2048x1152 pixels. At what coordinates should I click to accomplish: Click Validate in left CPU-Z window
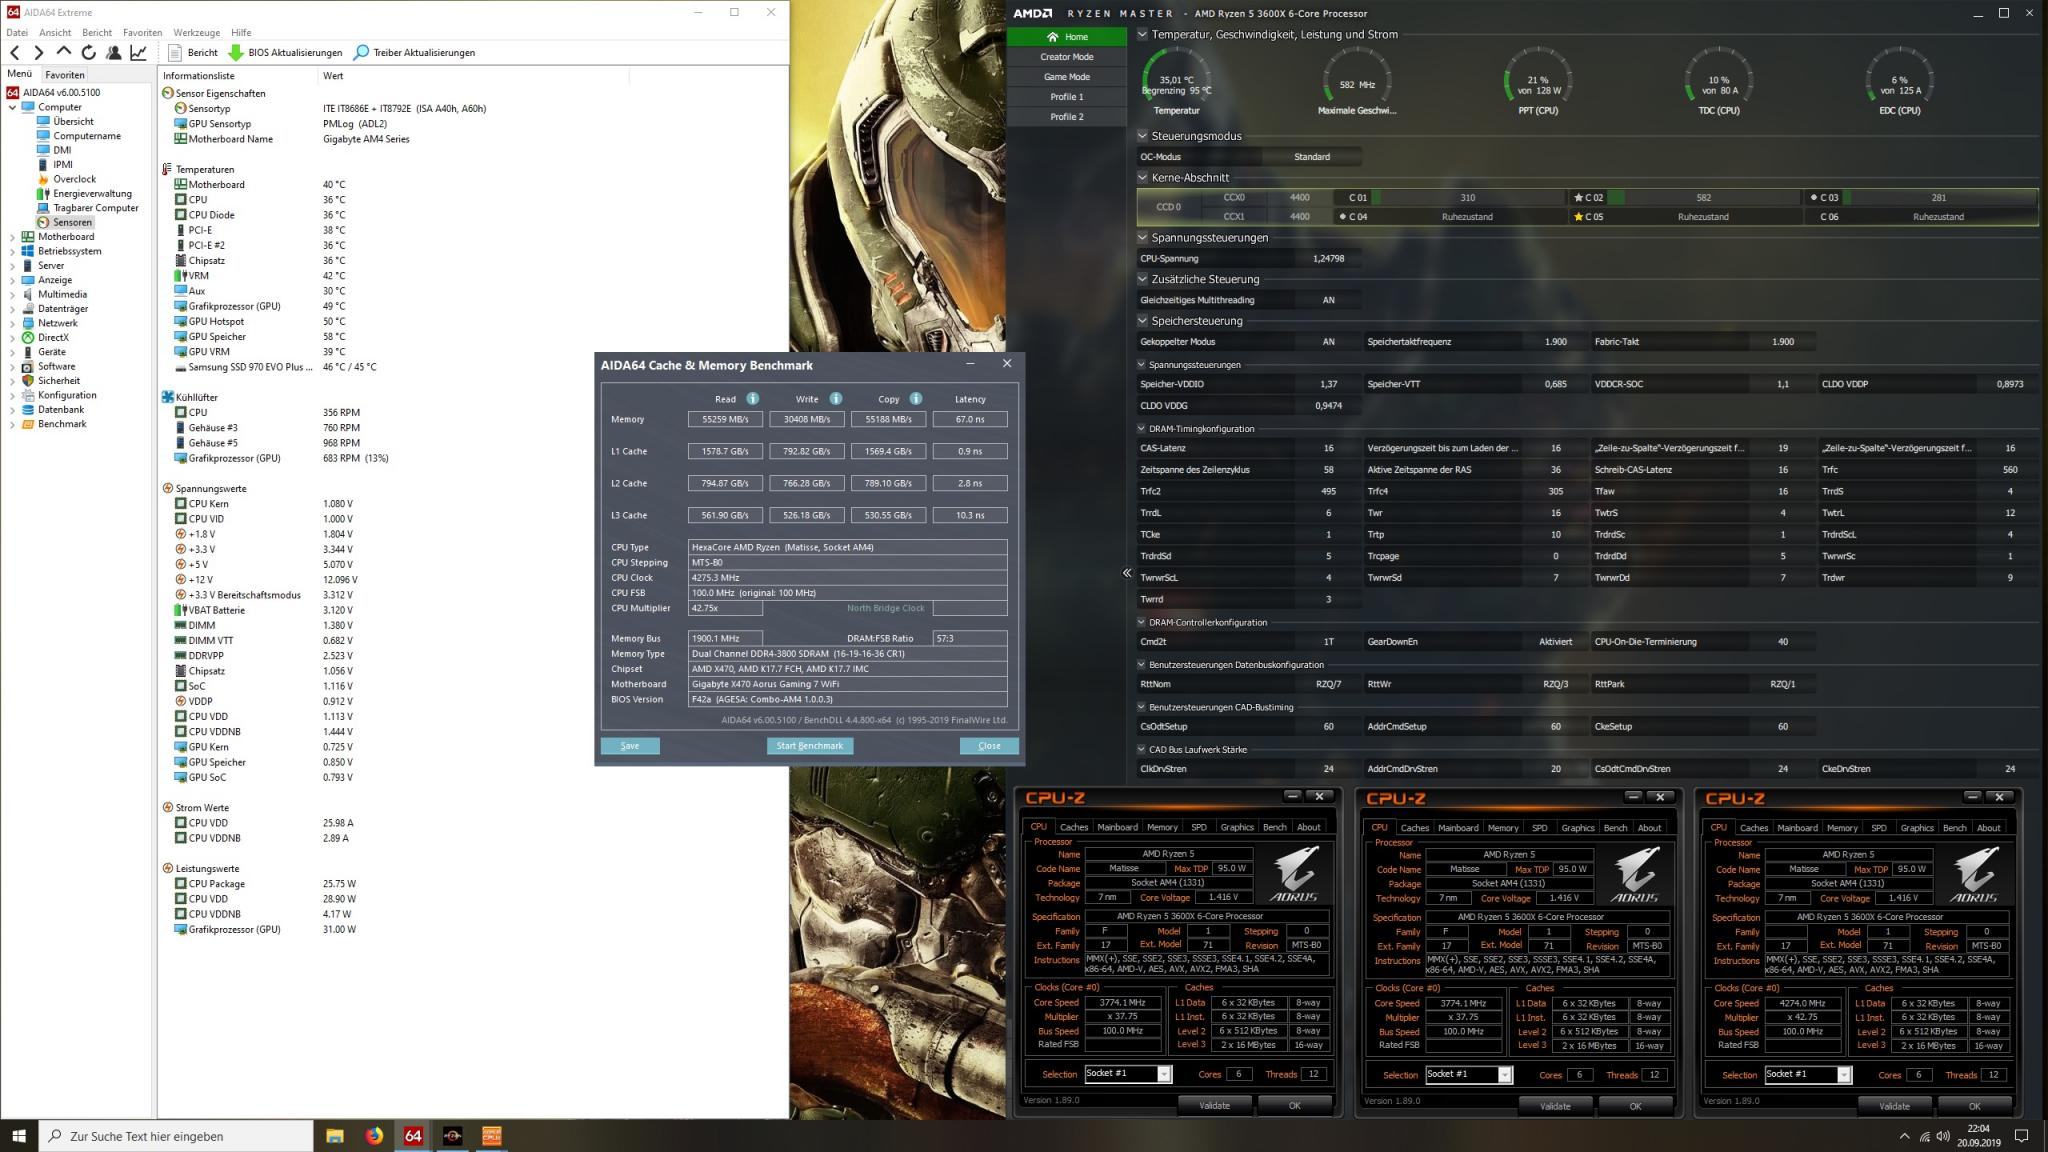(1214, 1106)
